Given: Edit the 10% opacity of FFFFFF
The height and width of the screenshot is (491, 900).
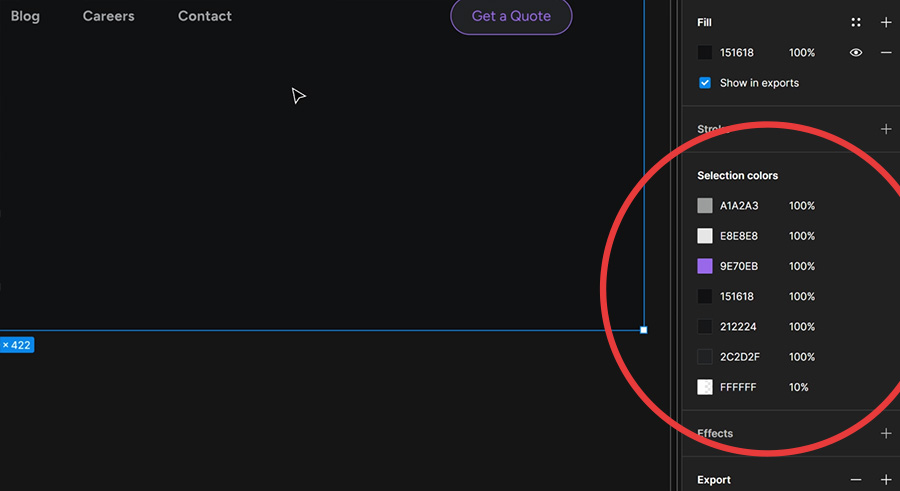Looking at the screenshot, I should tap(798, 387).
